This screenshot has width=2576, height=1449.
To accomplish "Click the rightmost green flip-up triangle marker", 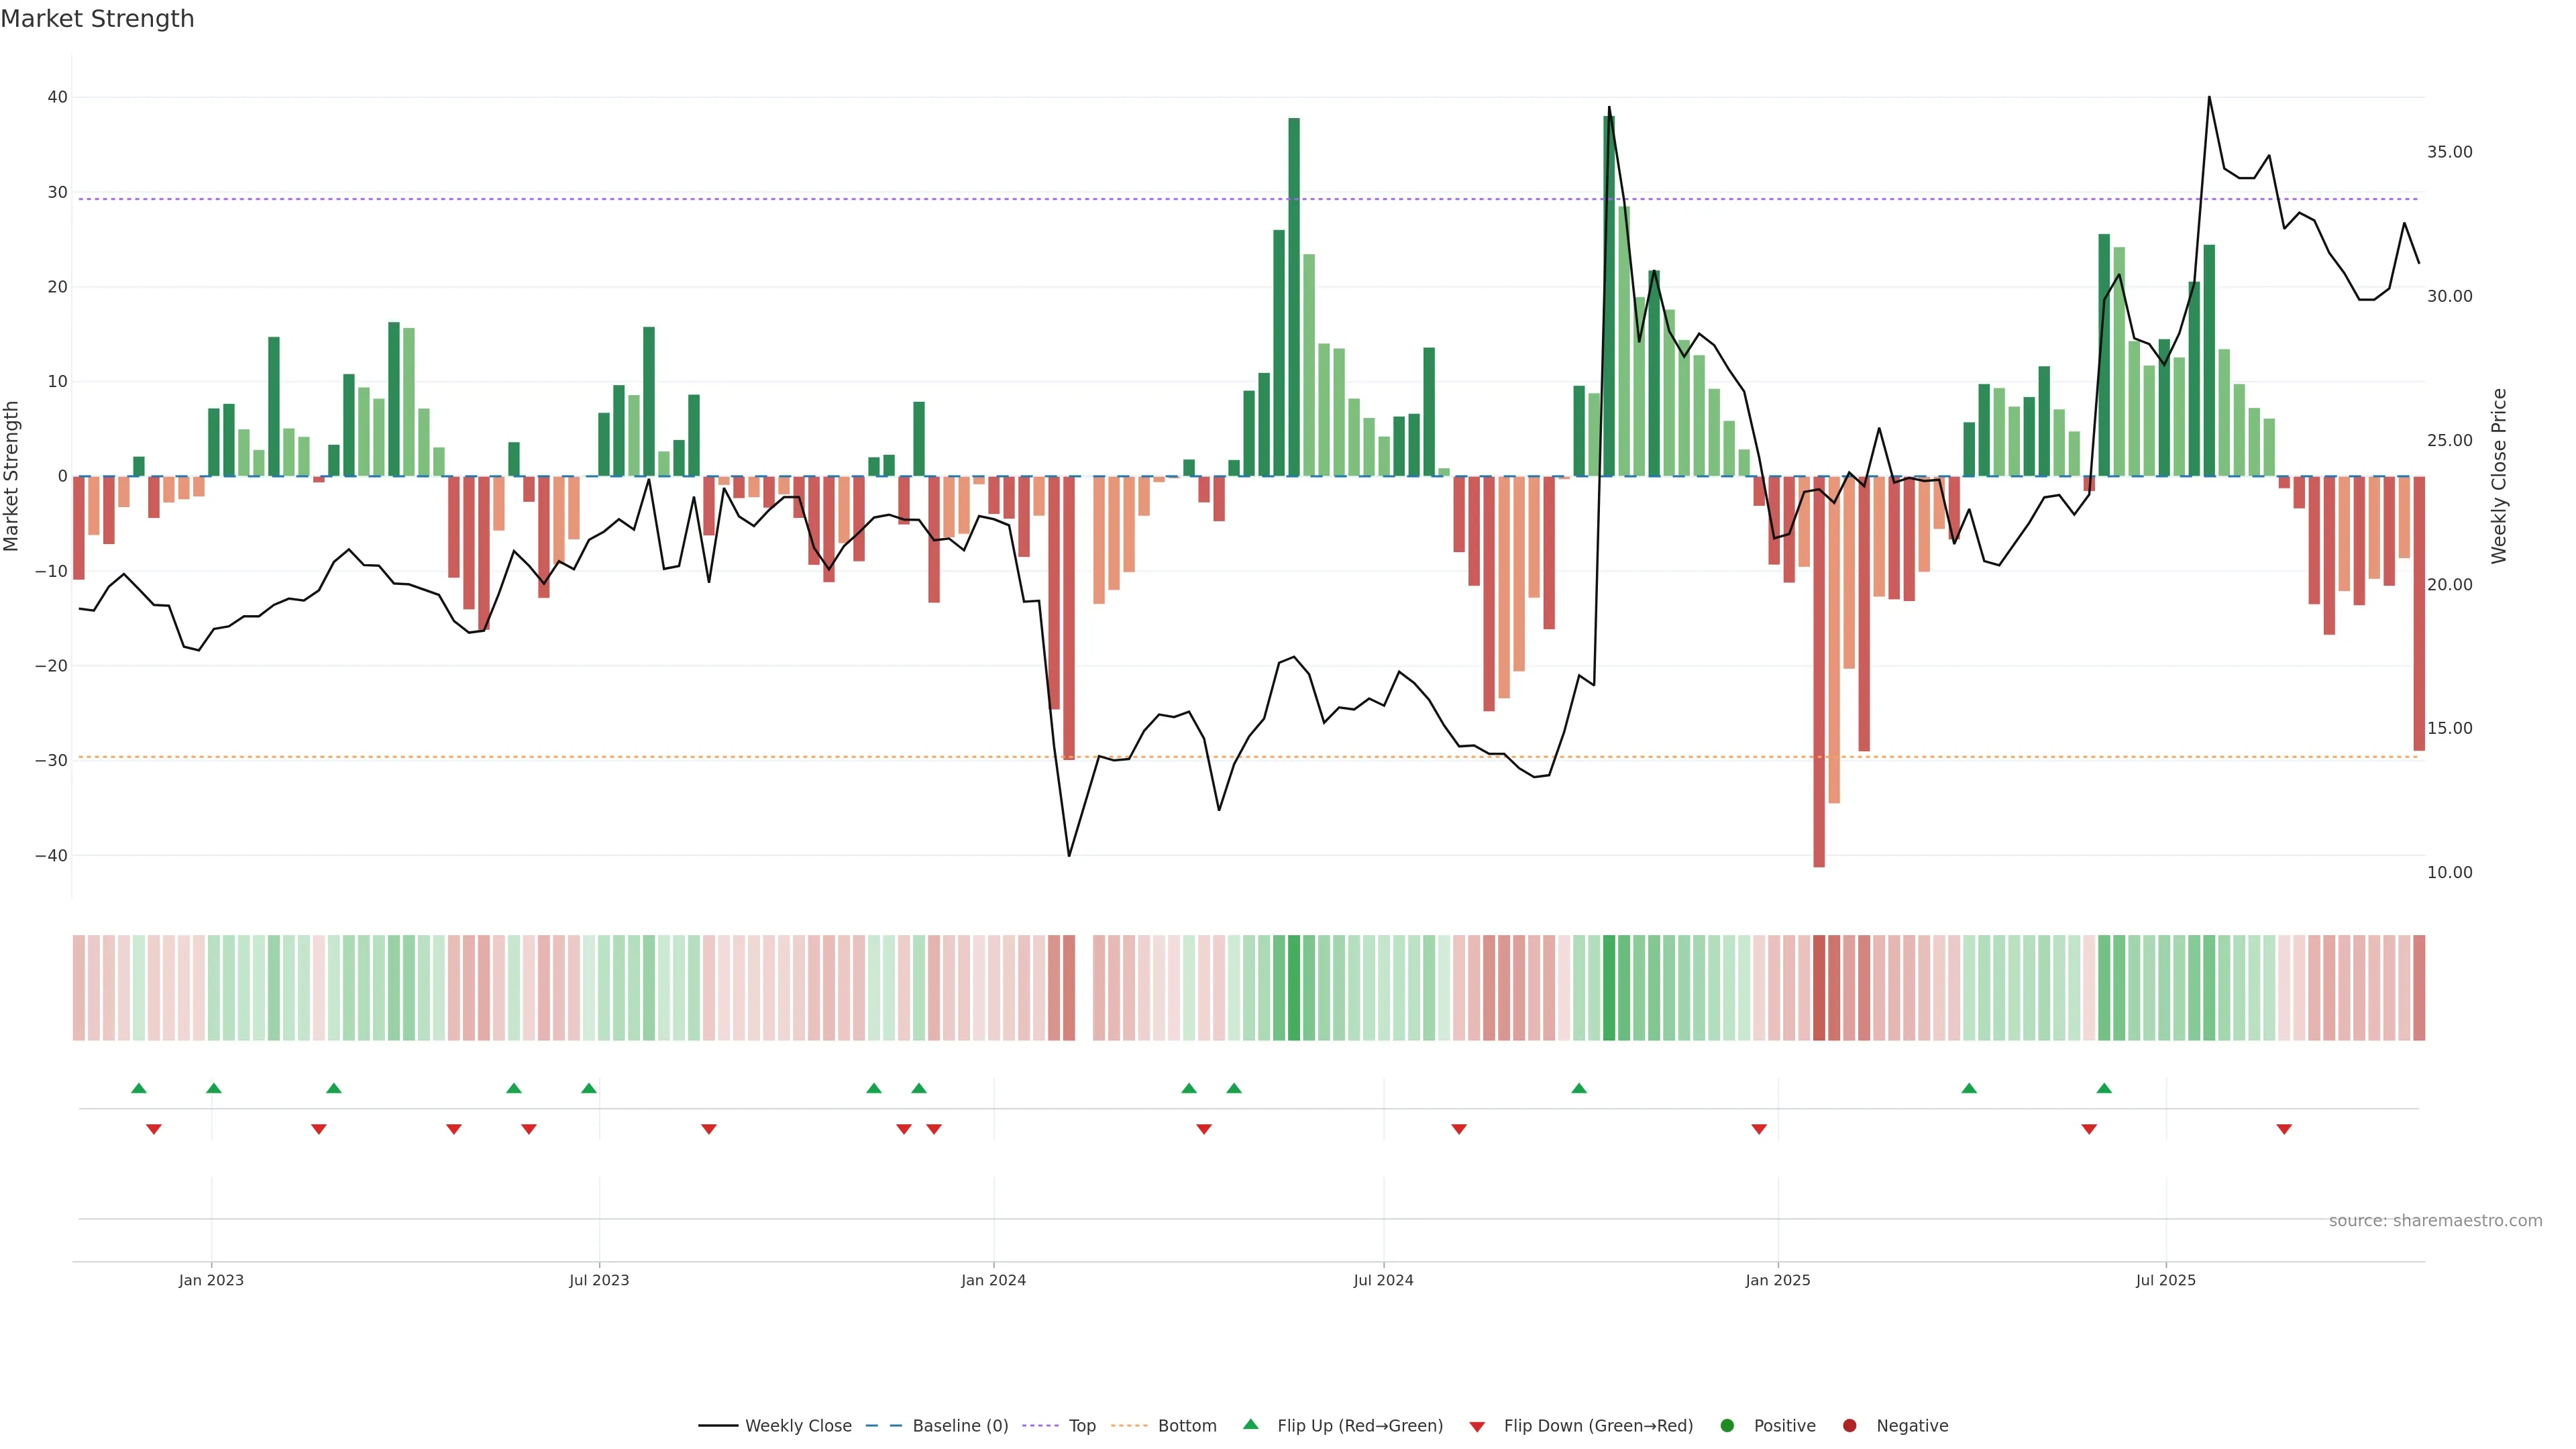I will 2104,1088.
